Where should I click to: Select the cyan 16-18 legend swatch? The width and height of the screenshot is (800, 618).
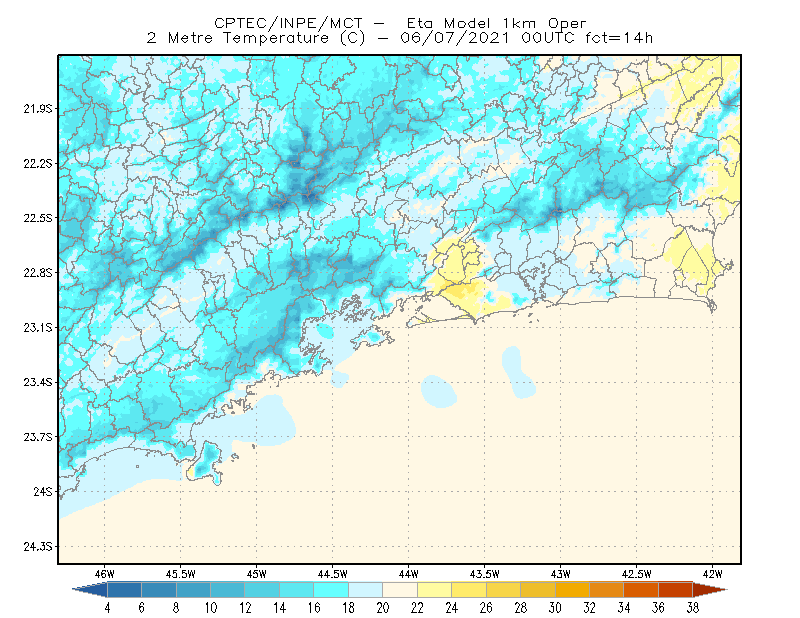tap(331, 590)
